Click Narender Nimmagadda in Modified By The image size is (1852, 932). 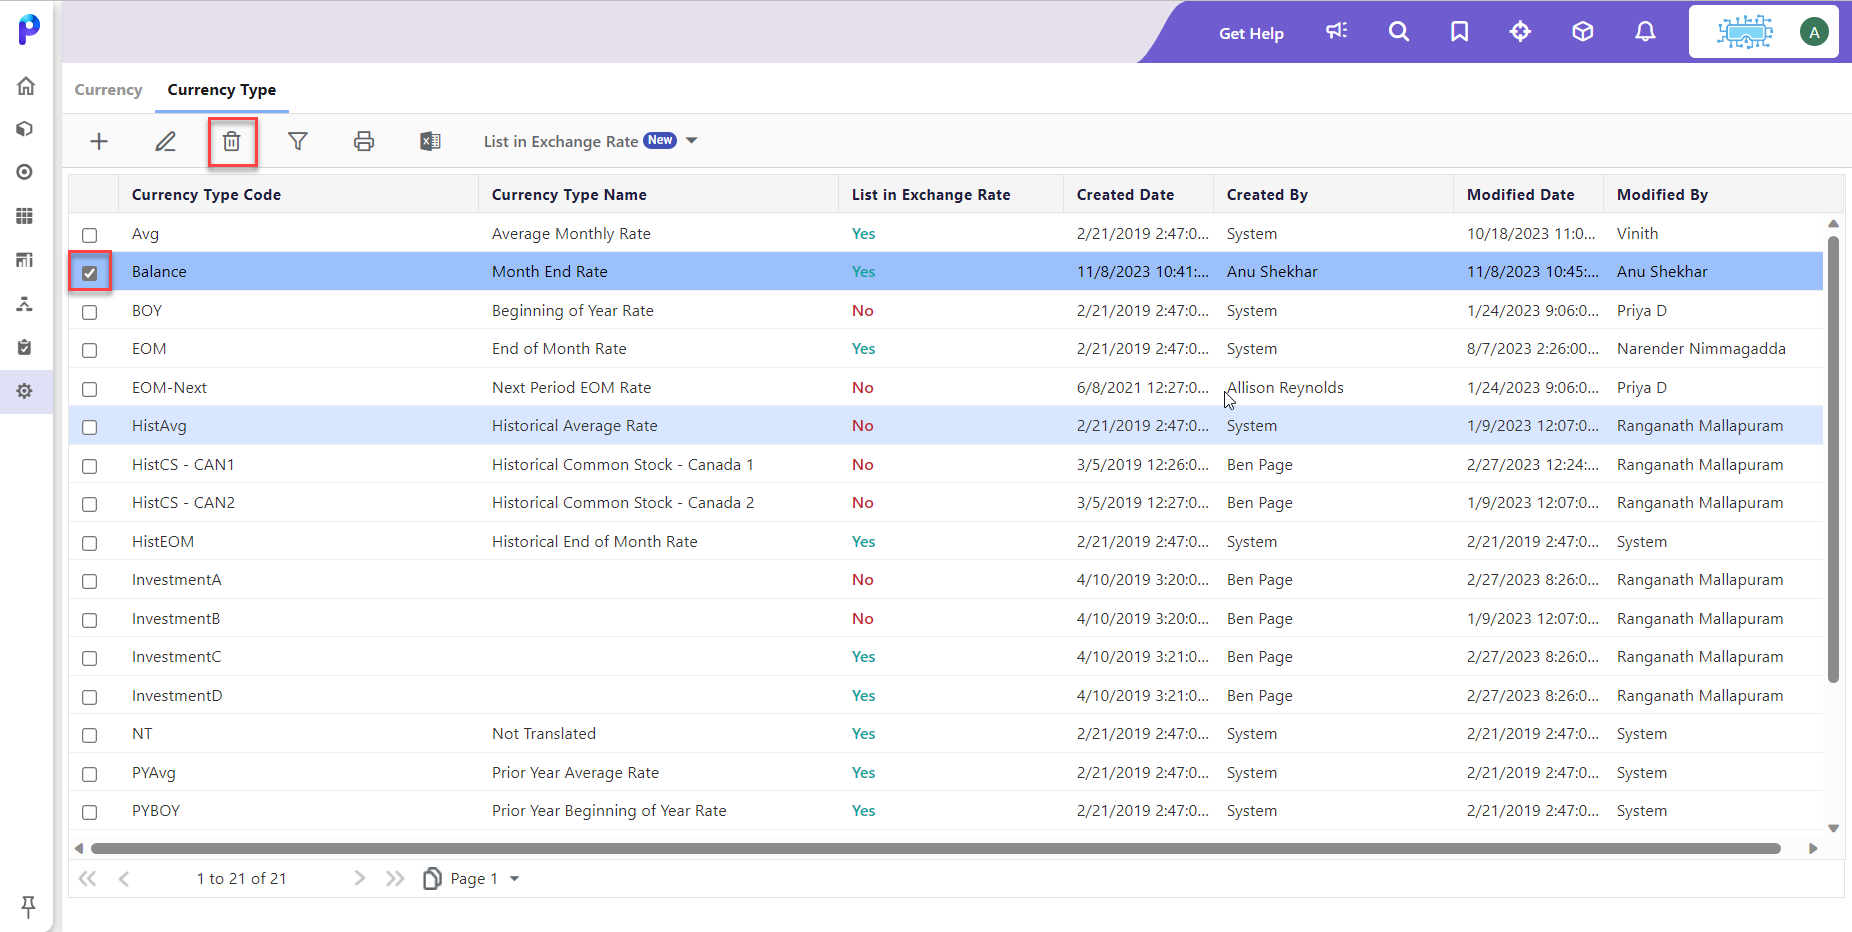pyautogui.click(x=1701, y=349)
